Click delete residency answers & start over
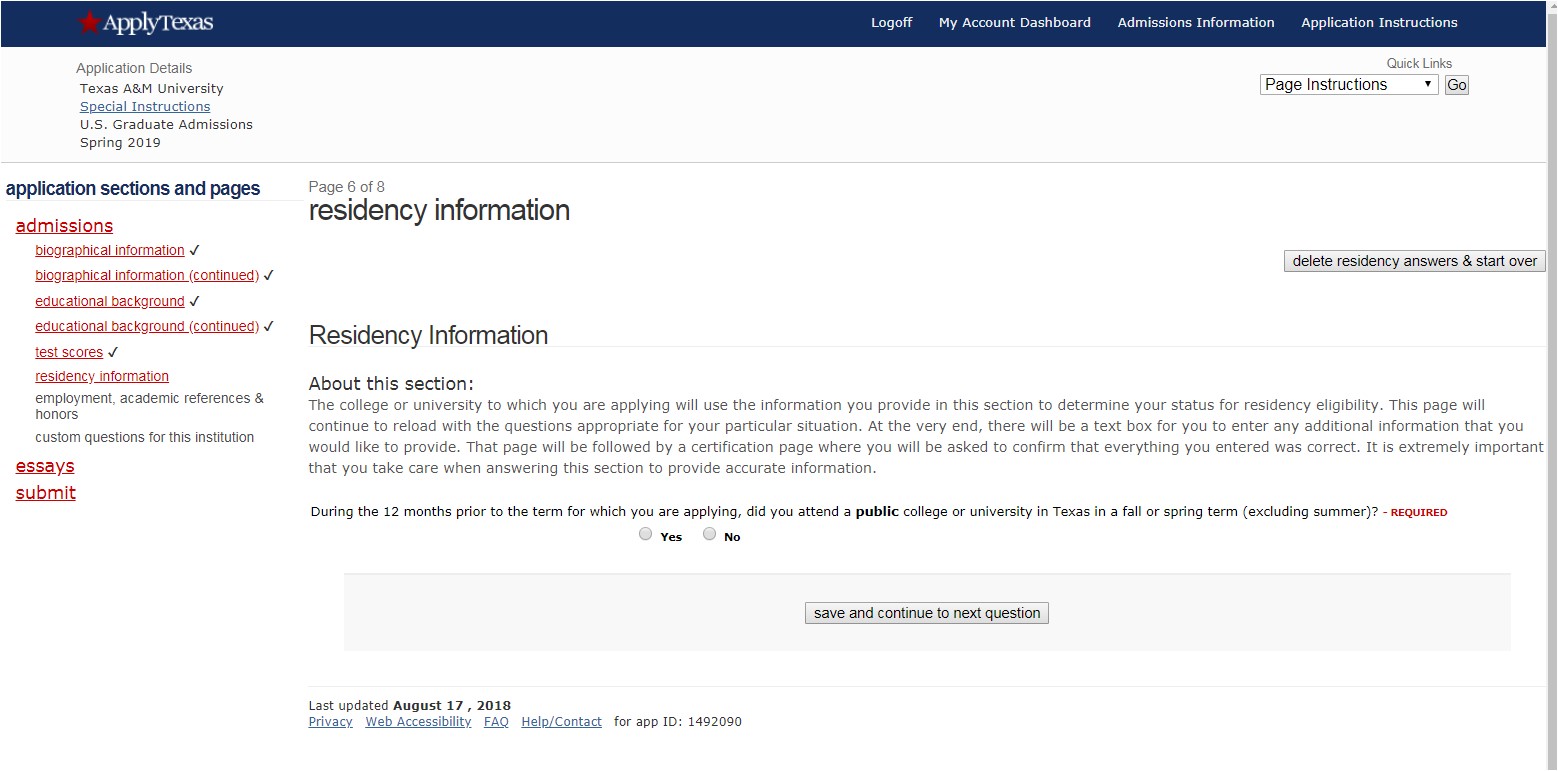The height and width of the screenshot is (771, 1558). click(x=1413, y=260)
